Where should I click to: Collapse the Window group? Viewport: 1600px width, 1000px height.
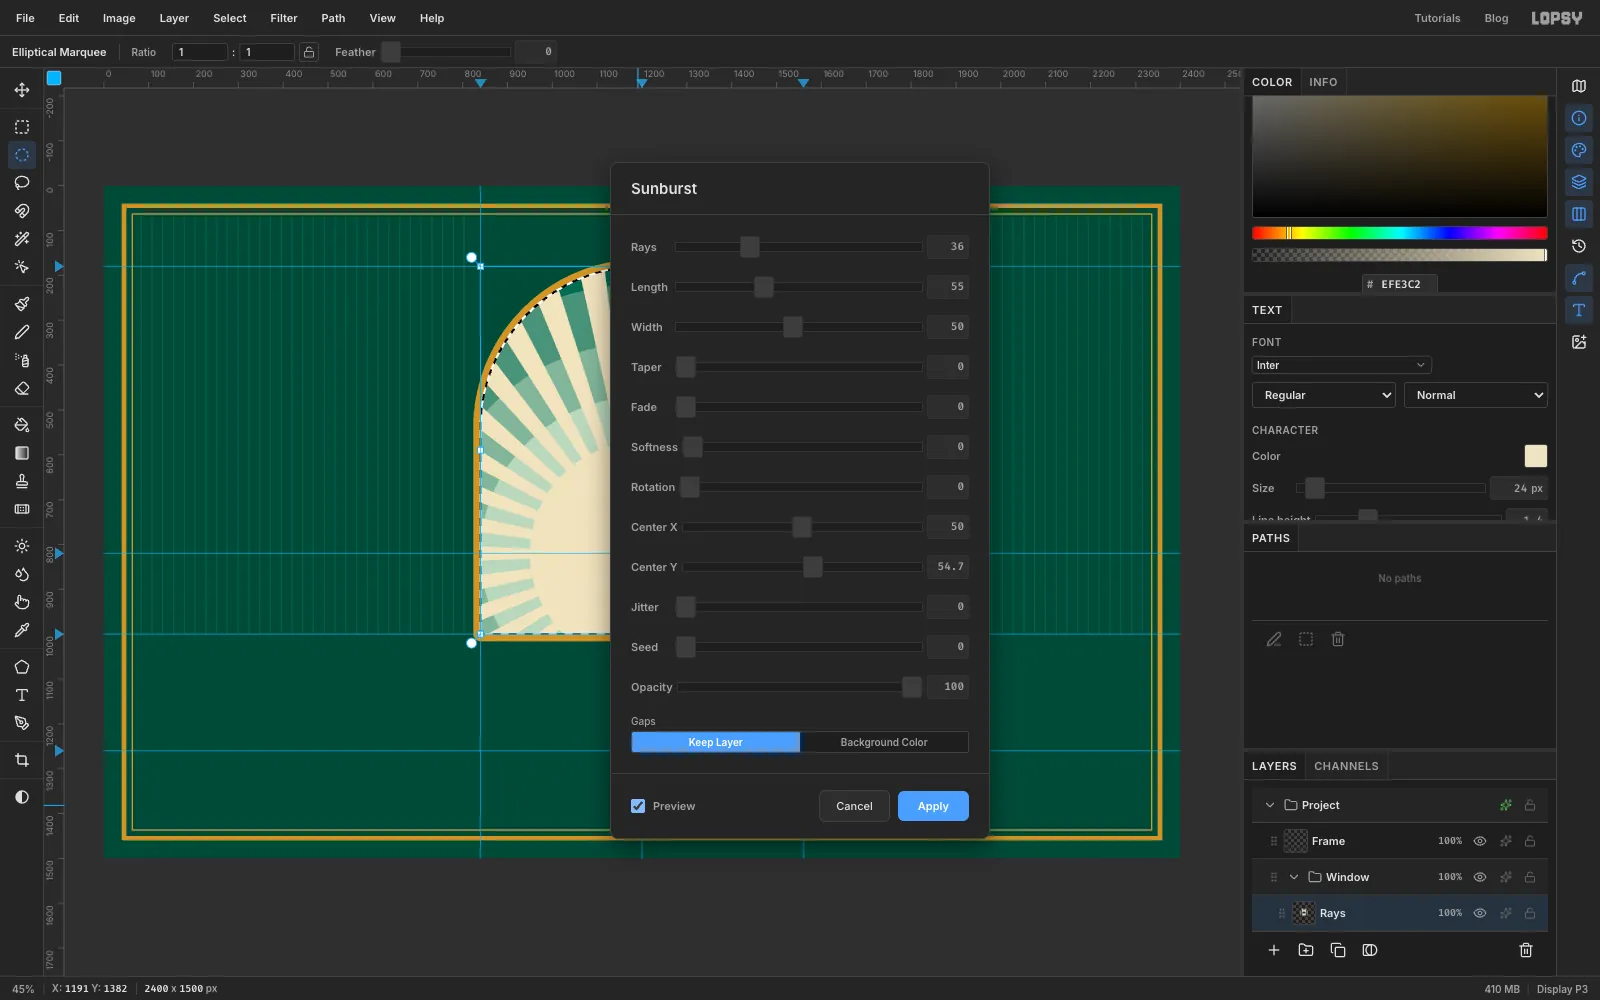pyautogui.click(x=1294, y=877)
